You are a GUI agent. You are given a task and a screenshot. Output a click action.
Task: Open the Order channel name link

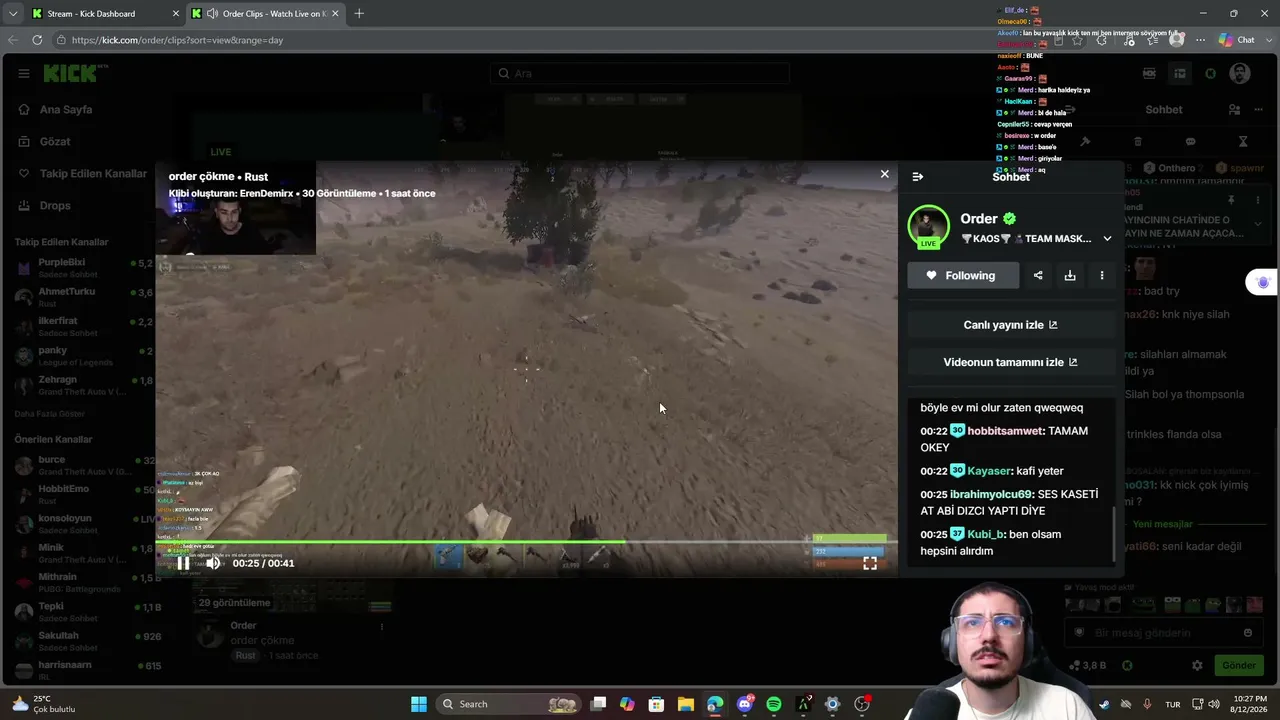coord(979,219)
